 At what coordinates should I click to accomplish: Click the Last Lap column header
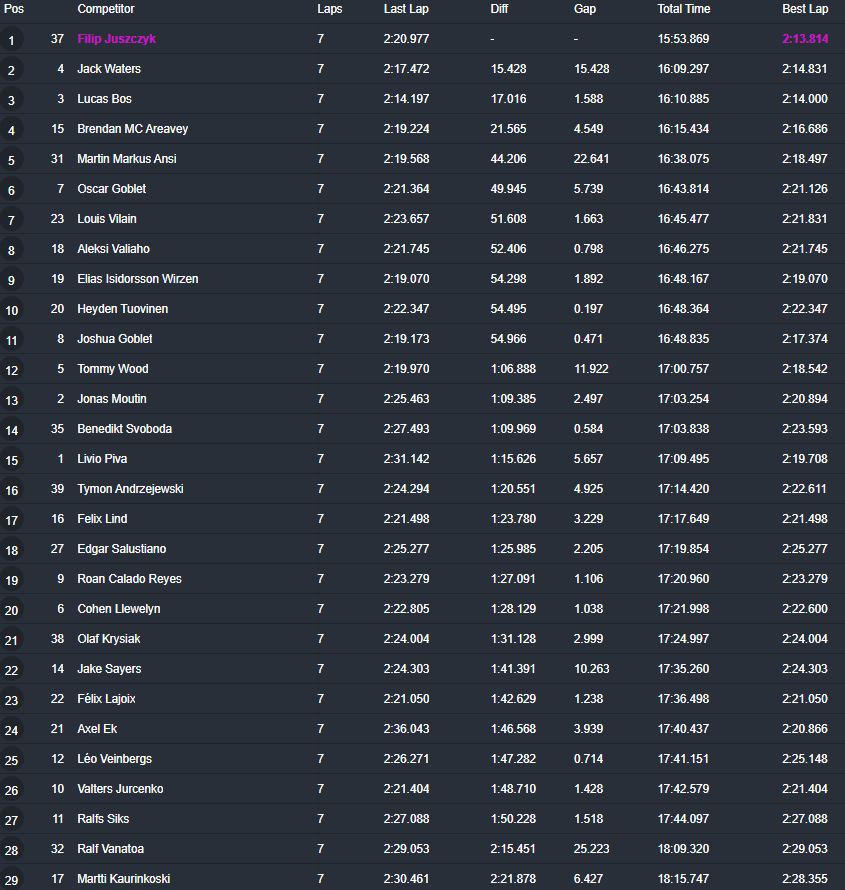[406, 9]
